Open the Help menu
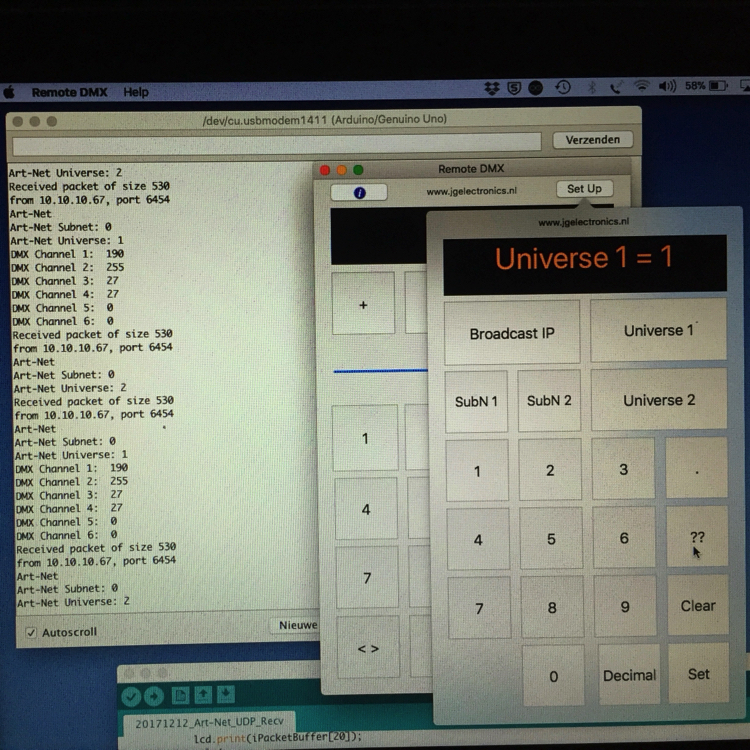 tap(136, 92)
